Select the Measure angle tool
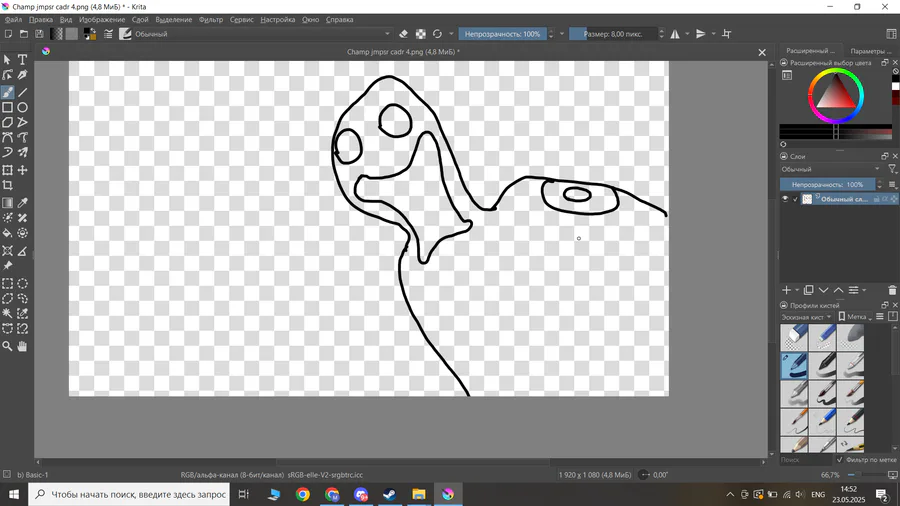 22,251
